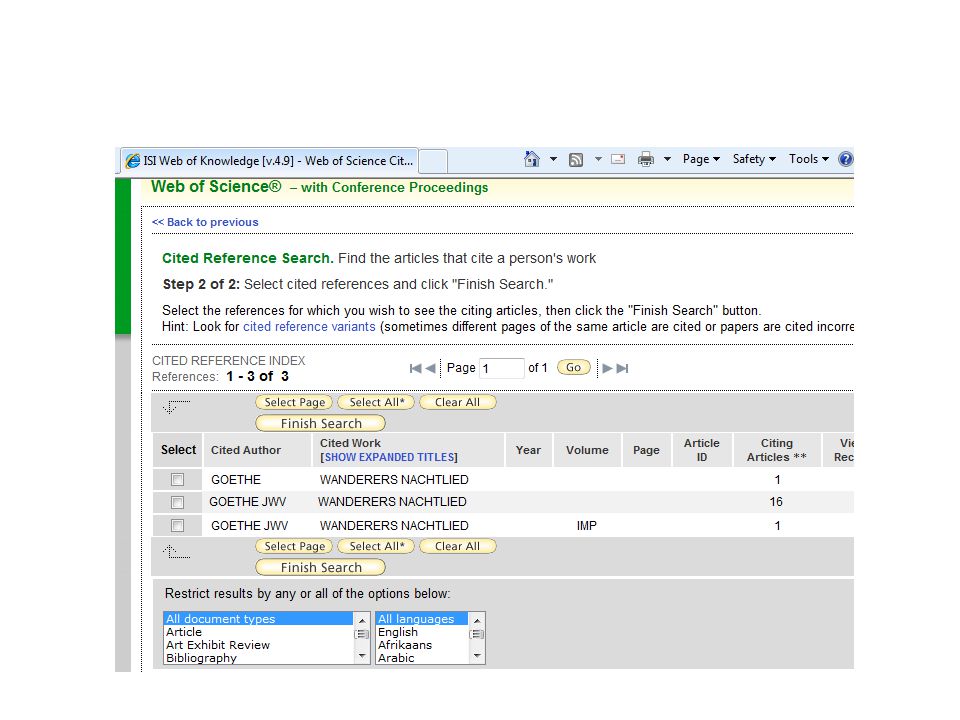960x720 pixels.
Task: Click the Back to previous link
Action: point(205,222)
